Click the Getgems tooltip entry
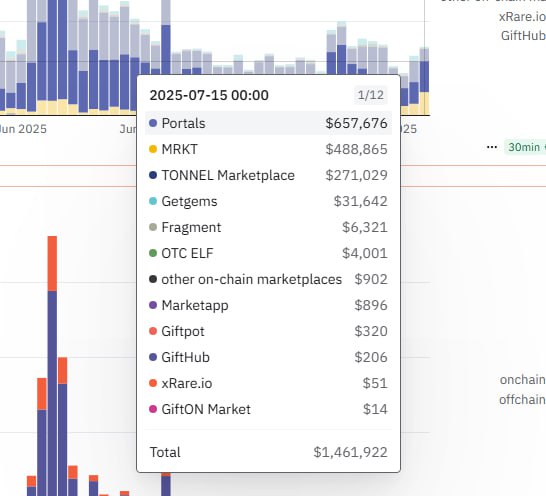 (268, 201)
